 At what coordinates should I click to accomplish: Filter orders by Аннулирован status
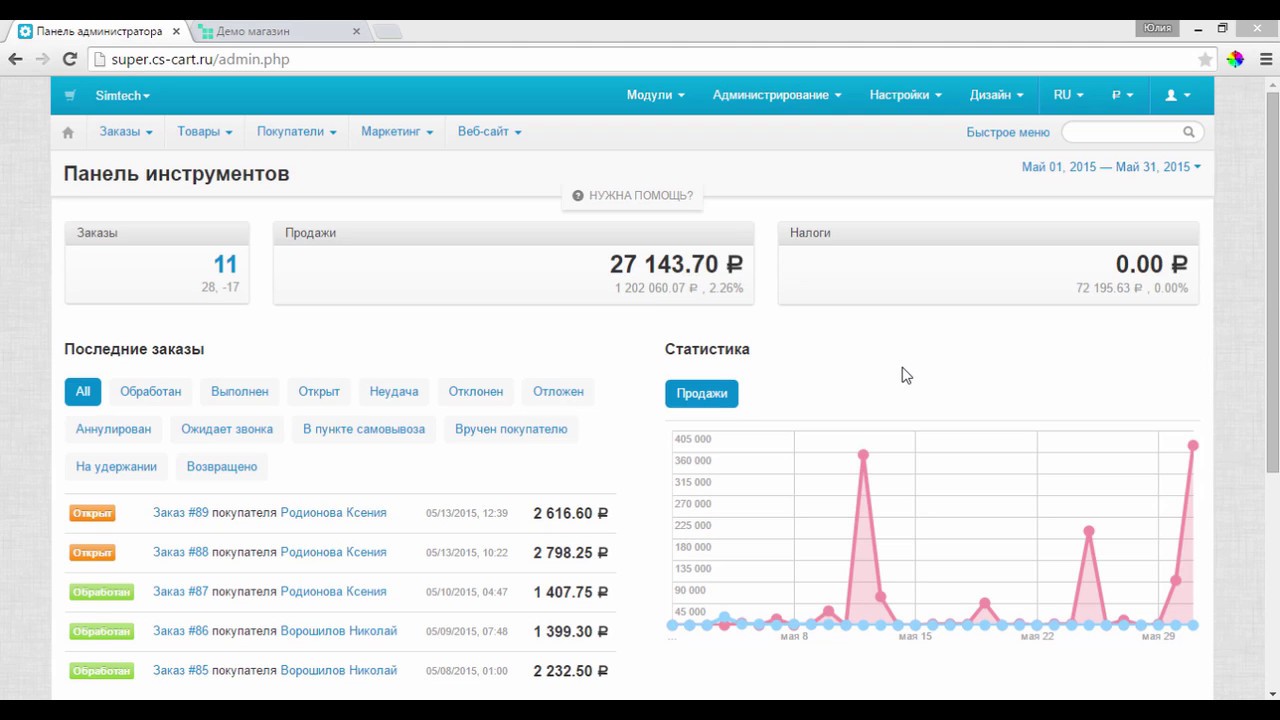point(114,429)
